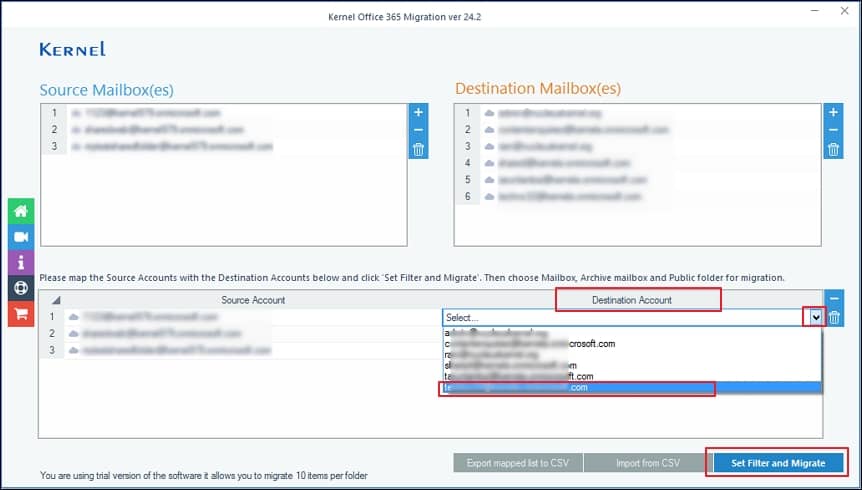The image size is (862, 490).
Task: Open the info sidebar icon
Action: [21, 263]
